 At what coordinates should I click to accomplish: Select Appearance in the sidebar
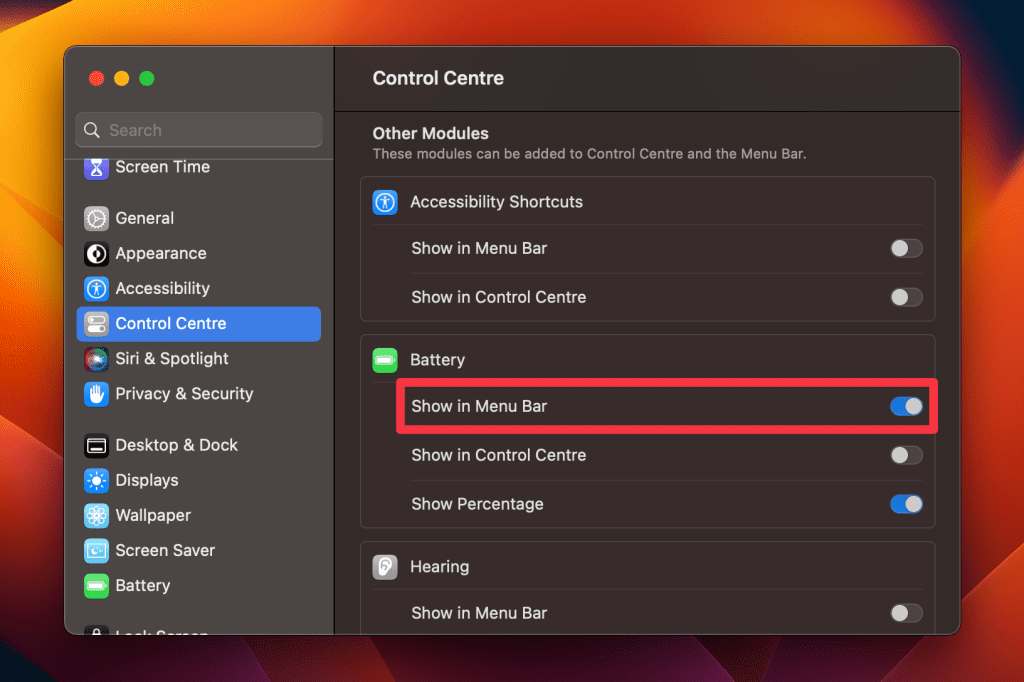[161, 253]
